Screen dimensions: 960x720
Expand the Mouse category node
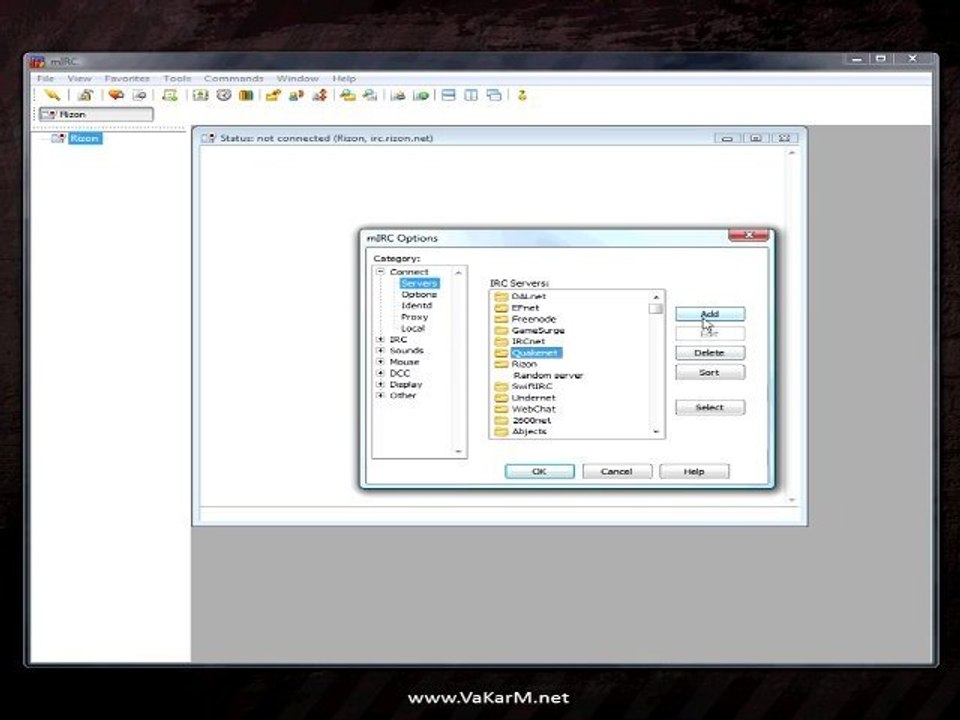380,362
